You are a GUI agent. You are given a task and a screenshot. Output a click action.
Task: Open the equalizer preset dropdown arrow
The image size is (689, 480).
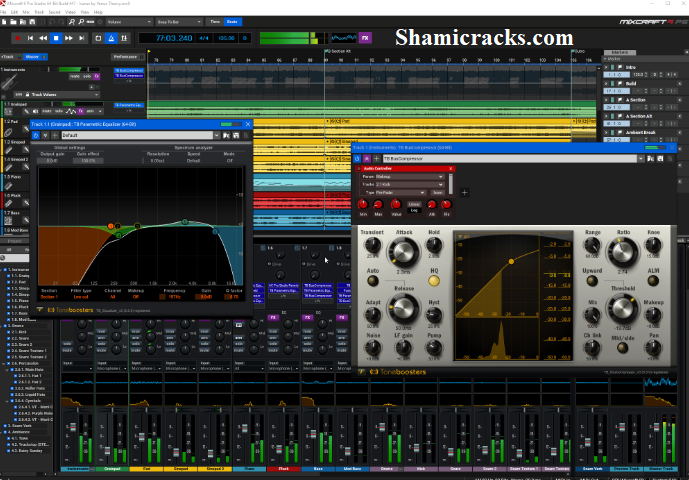click(217, 135)
